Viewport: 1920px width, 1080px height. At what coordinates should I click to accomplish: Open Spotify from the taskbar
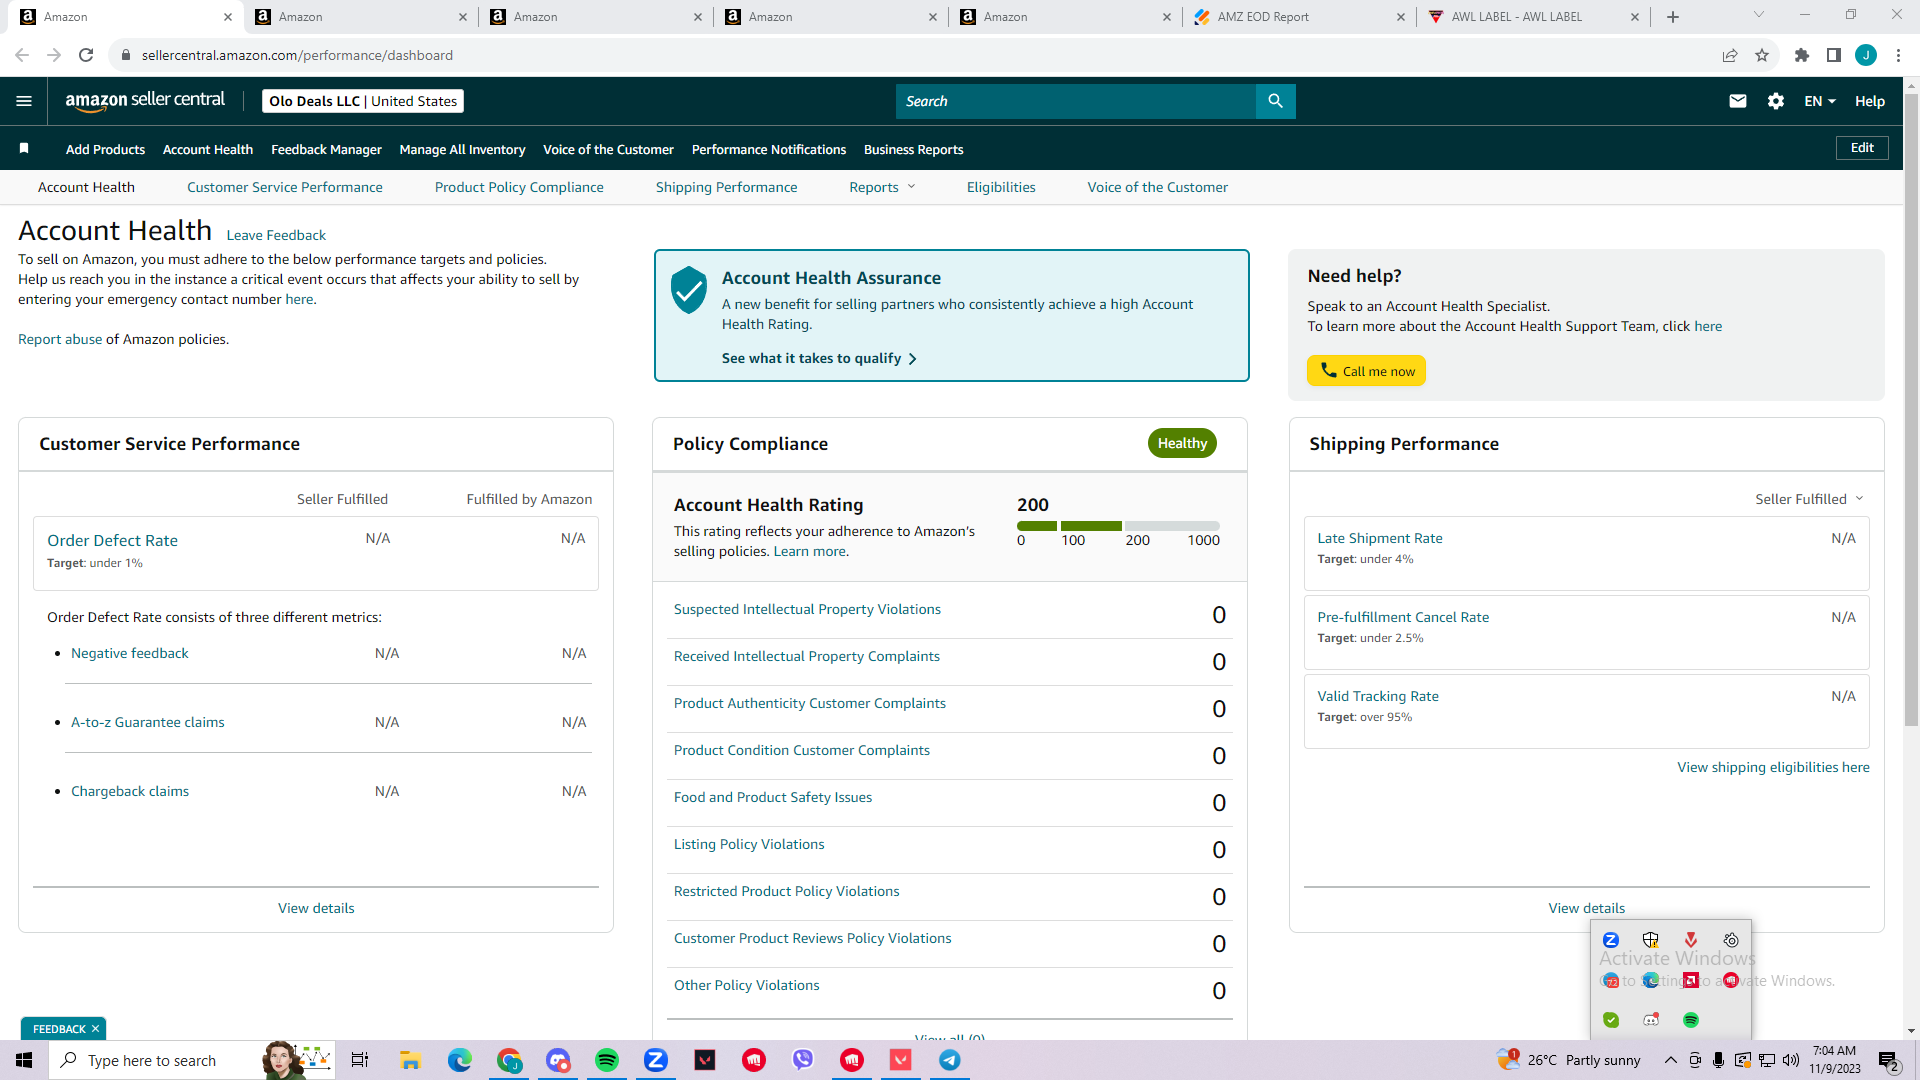607,1060
